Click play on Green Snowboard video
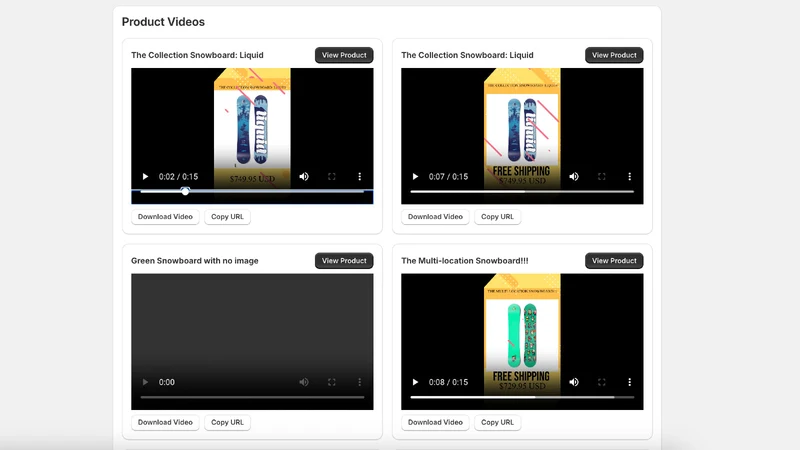The image size is (800, 450). coord(145,382)
